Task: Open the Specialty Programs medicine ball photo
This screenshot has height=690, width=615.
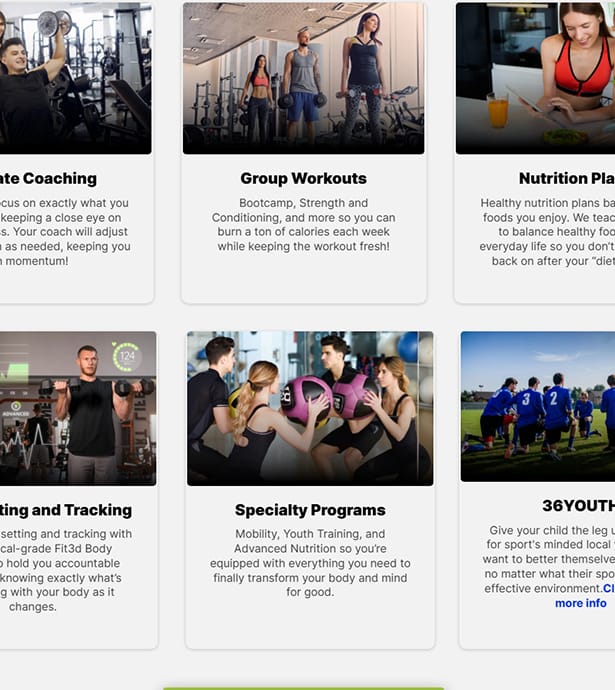Action: (x=310, y=408)
